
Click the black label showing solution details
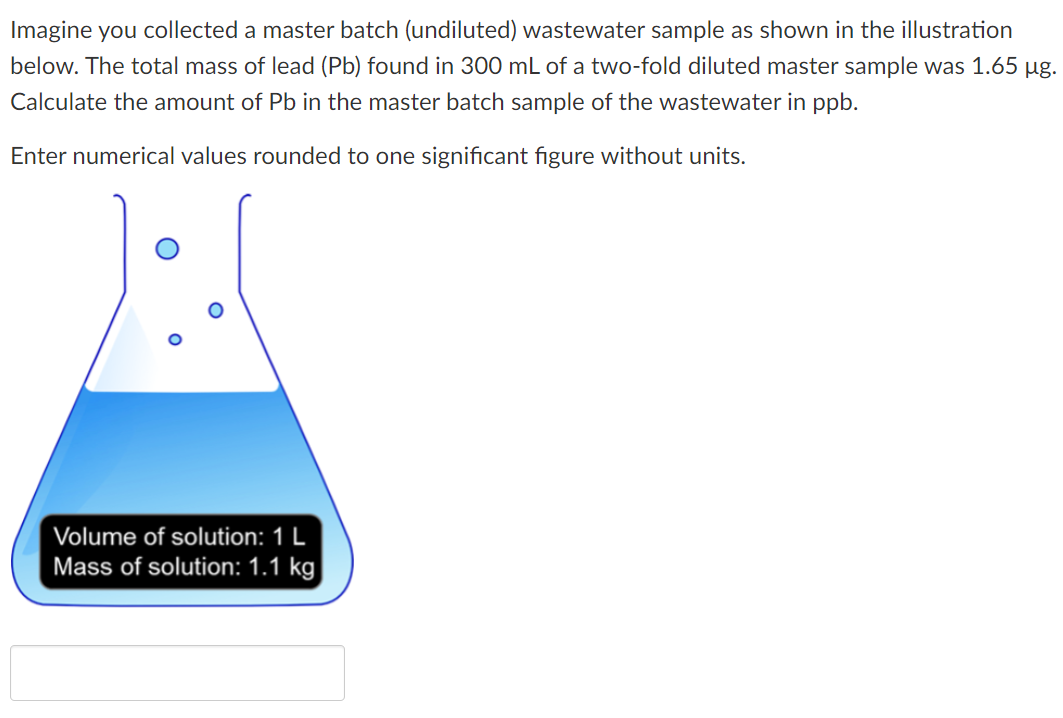(x=183, y=551)
